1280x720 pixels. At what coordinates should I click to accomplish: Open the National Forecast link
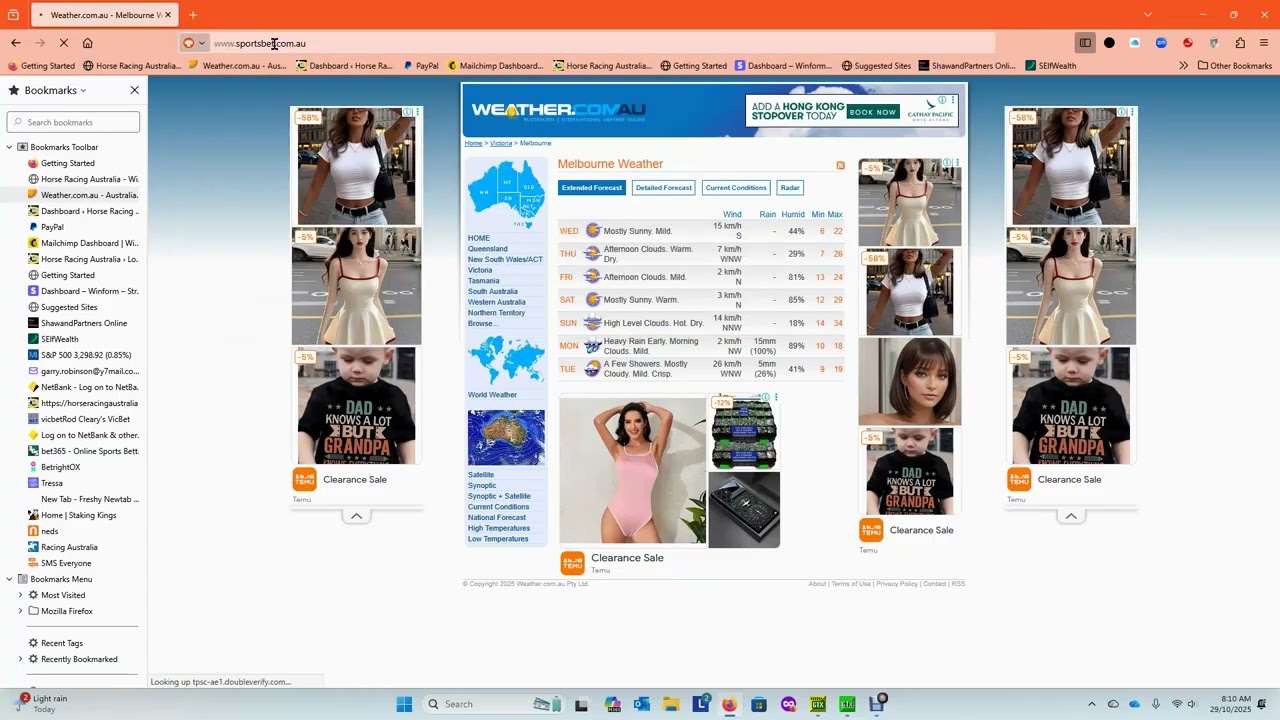(496, 518)
